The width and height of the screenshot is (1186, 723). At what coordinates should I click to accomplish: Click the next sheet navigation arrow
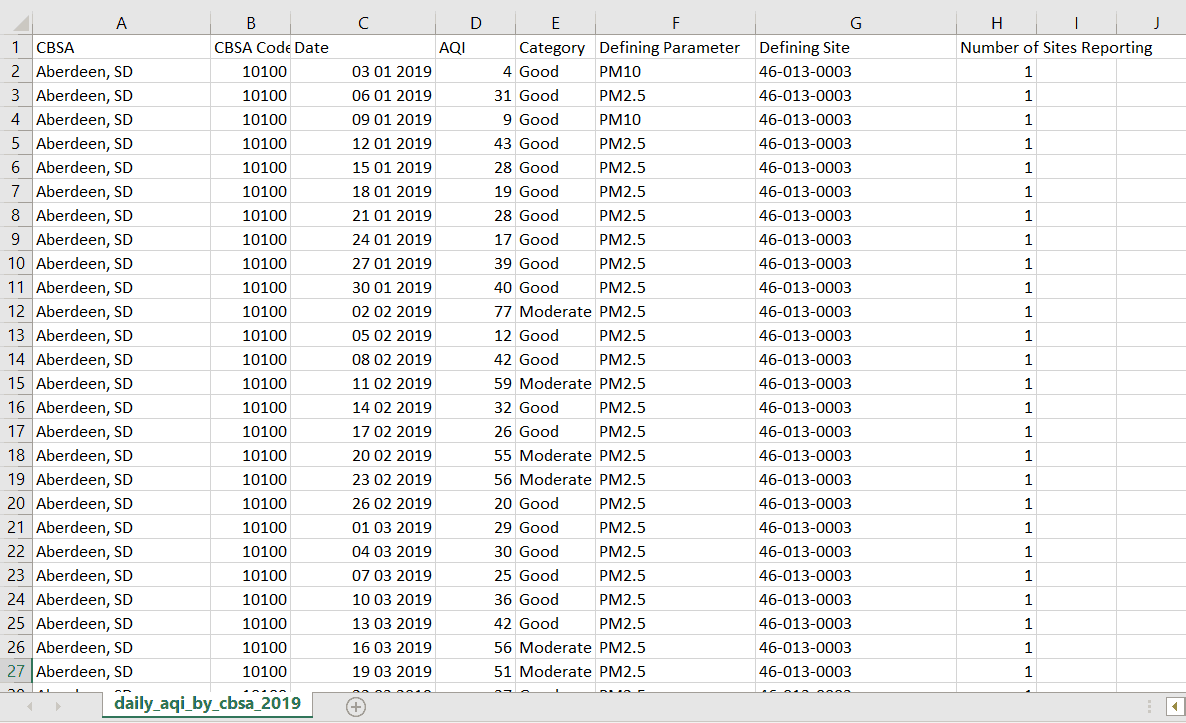[57, 706]
